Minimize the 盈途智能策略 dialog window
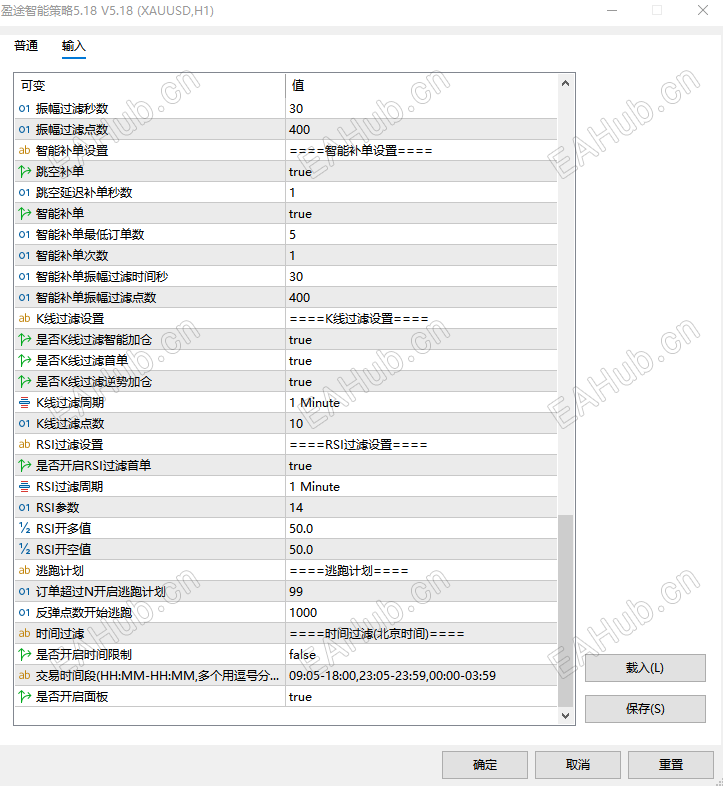Image resolution: width=723 pixels, height=786 pixels. tap(612, 10)
